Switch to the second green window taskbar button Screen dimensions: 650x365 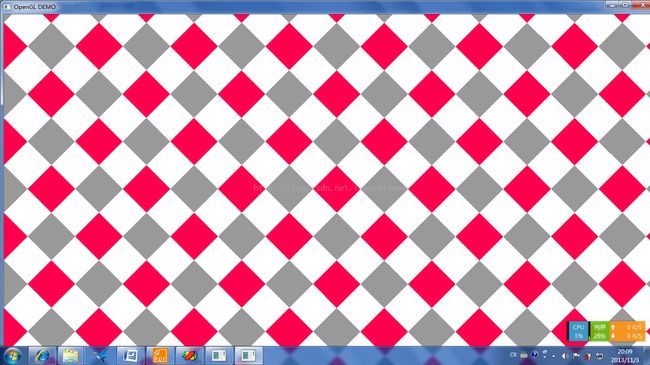tap(249, 355)
